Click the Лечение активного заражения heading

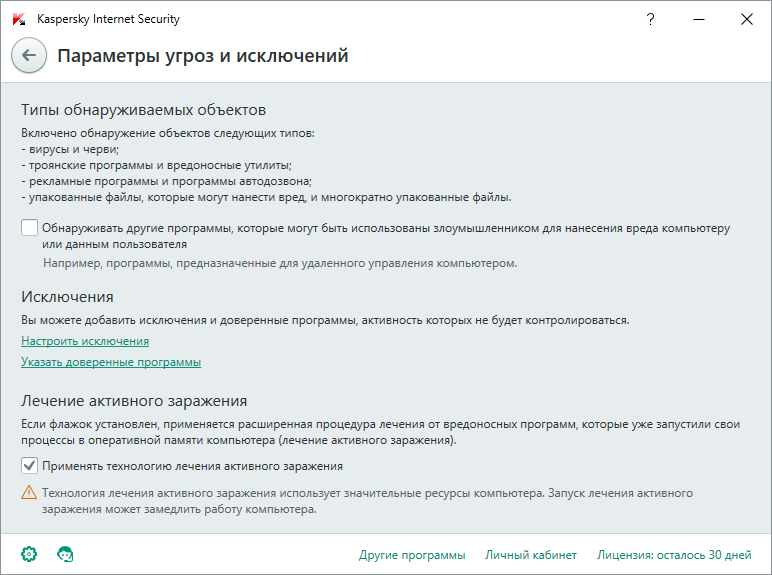(134, 401)
